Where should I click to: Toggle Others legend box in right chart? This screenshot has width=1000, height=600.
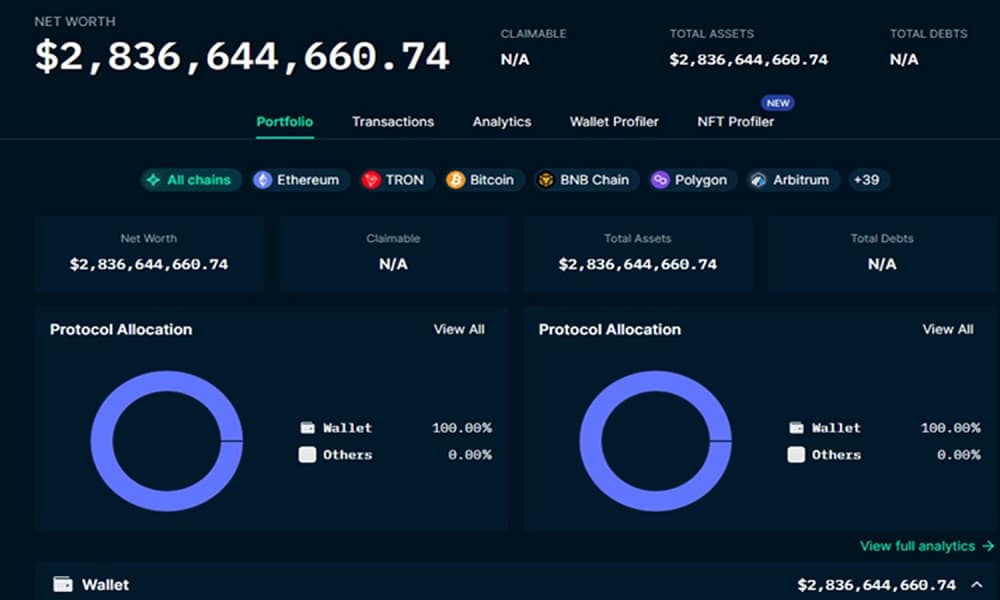click(796, 454)
